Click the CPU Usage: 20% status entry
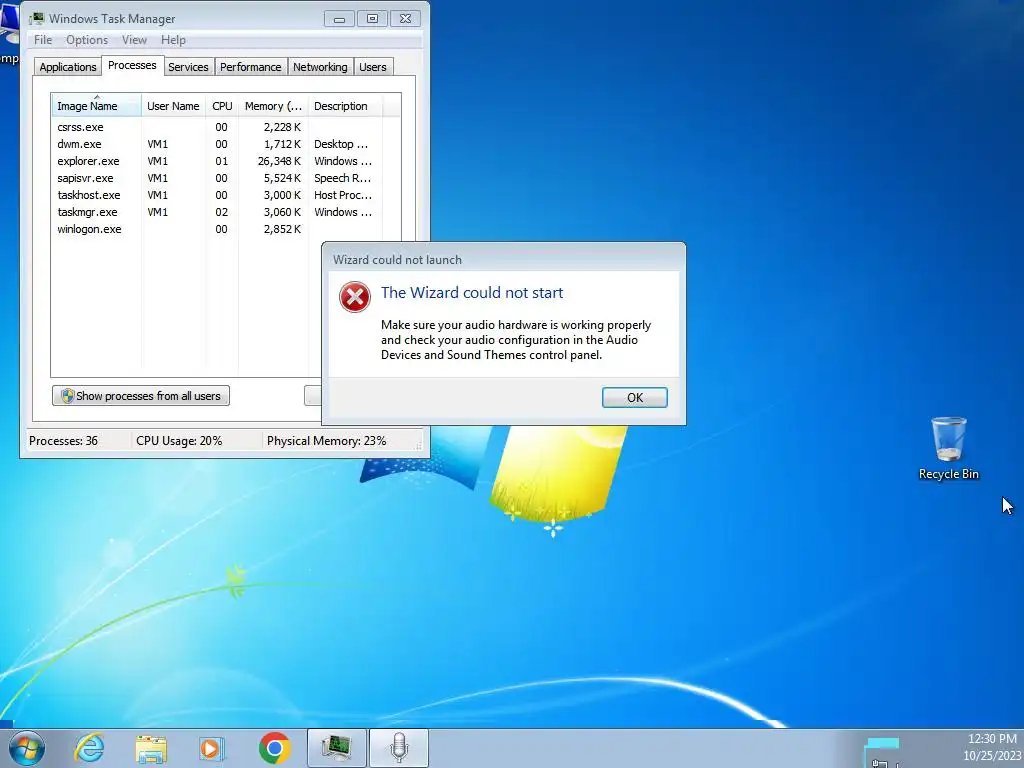This screenshot has height=768, width=1024. [179, 441]
